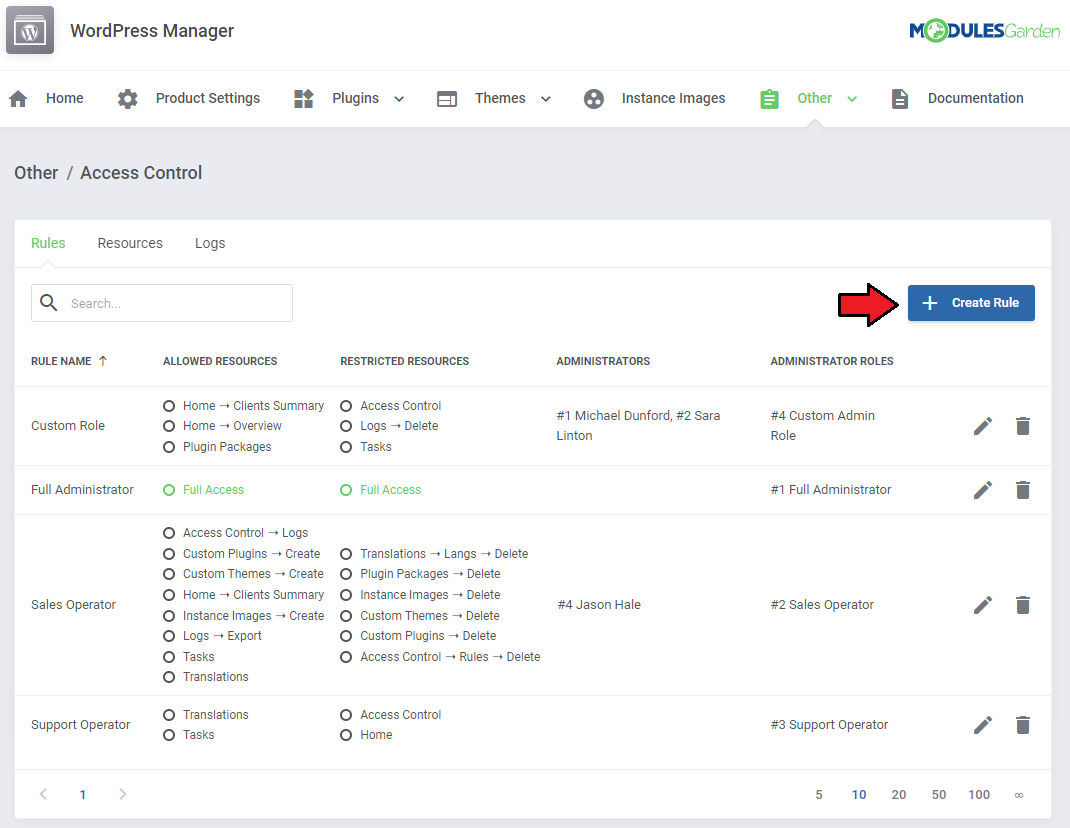The image size is (1070, 828).
Task: Click 'Plugin Packages' allowed resource entry
Action: (x=227, y=446)
